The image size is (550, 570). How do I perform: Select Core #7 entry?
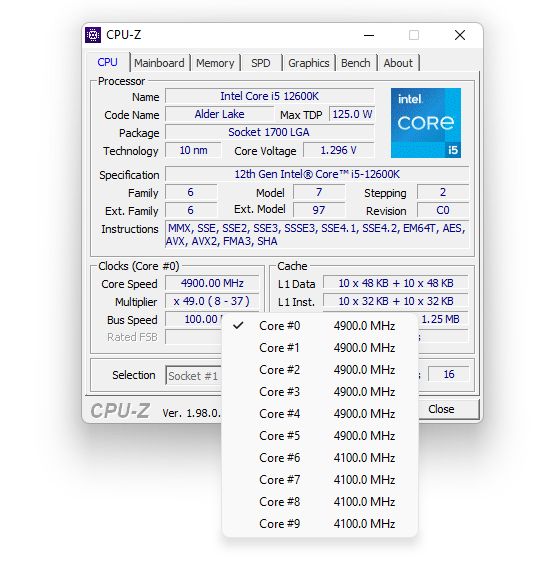click(320, 479)
